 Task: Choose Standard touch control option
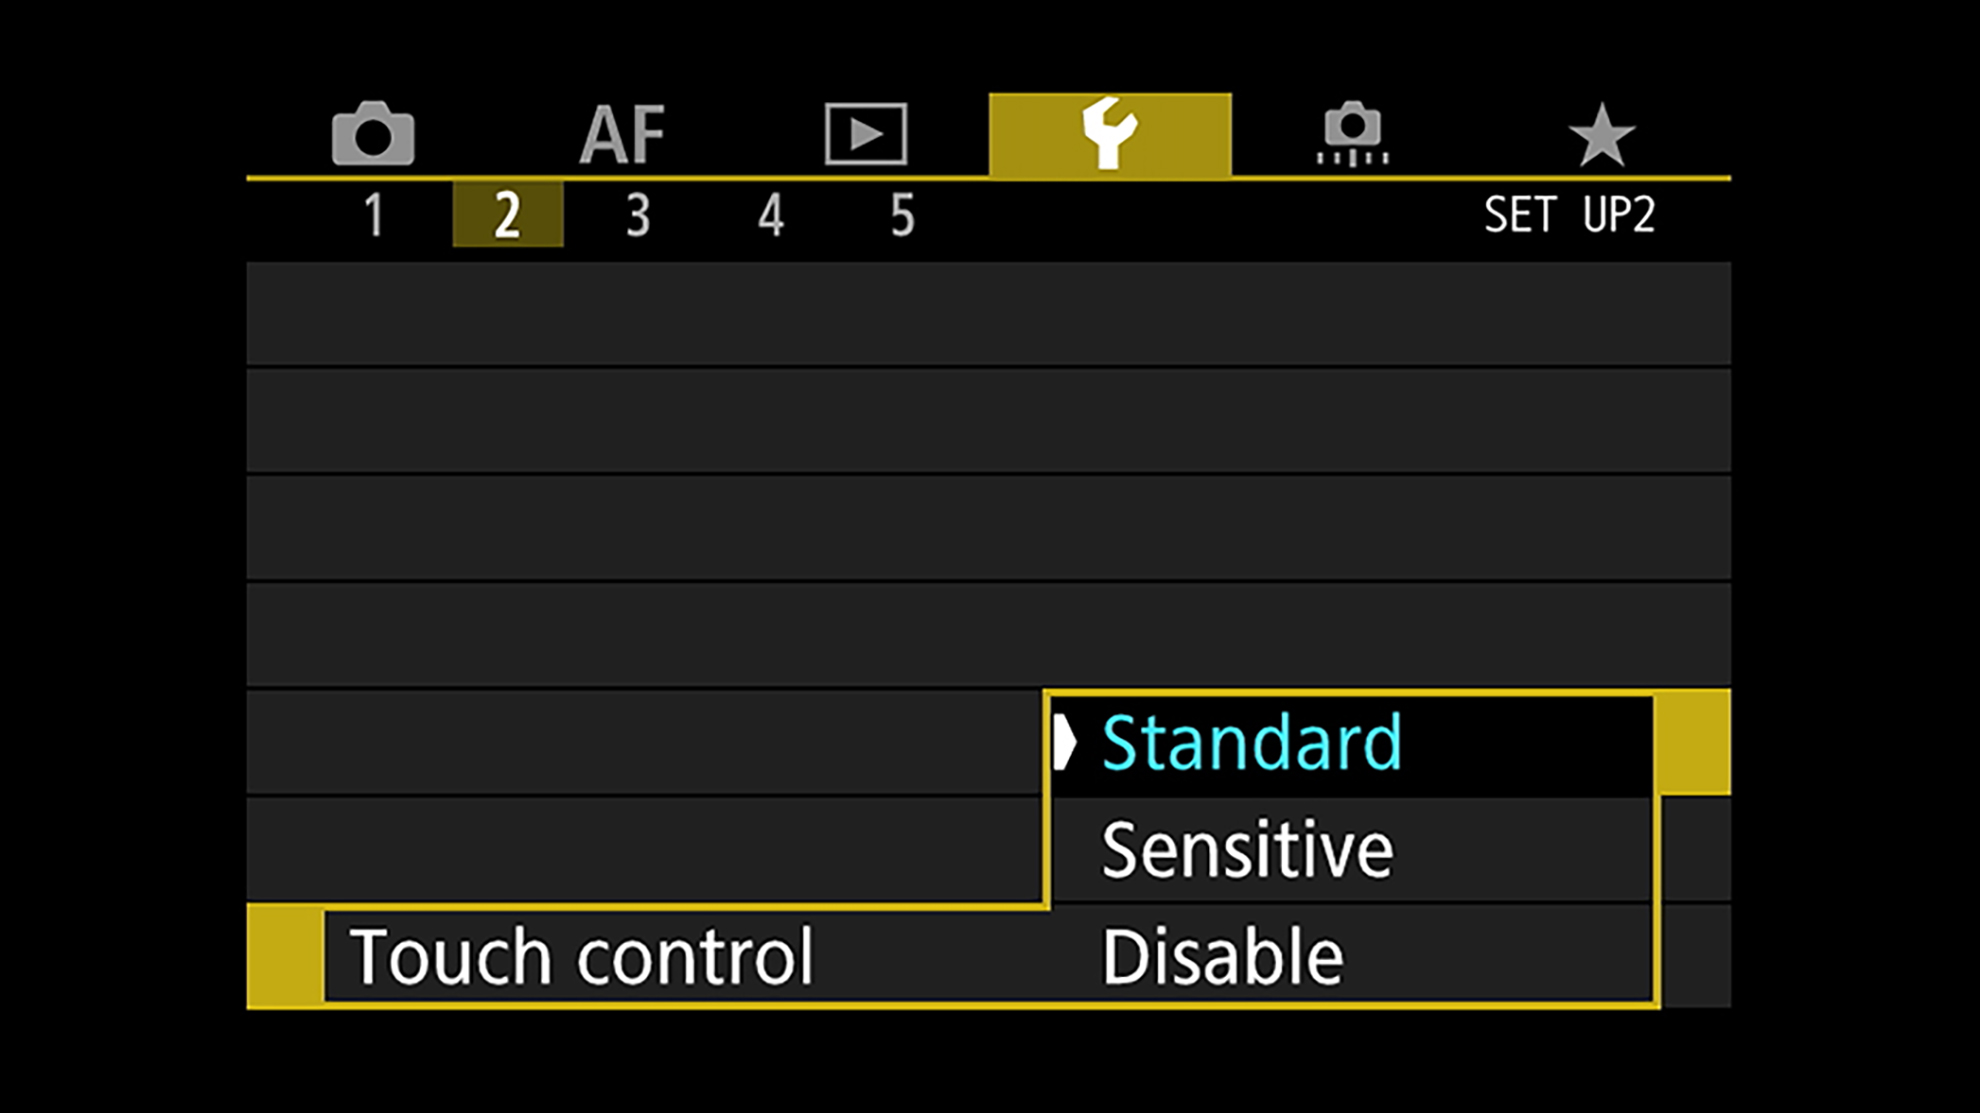1251,743
